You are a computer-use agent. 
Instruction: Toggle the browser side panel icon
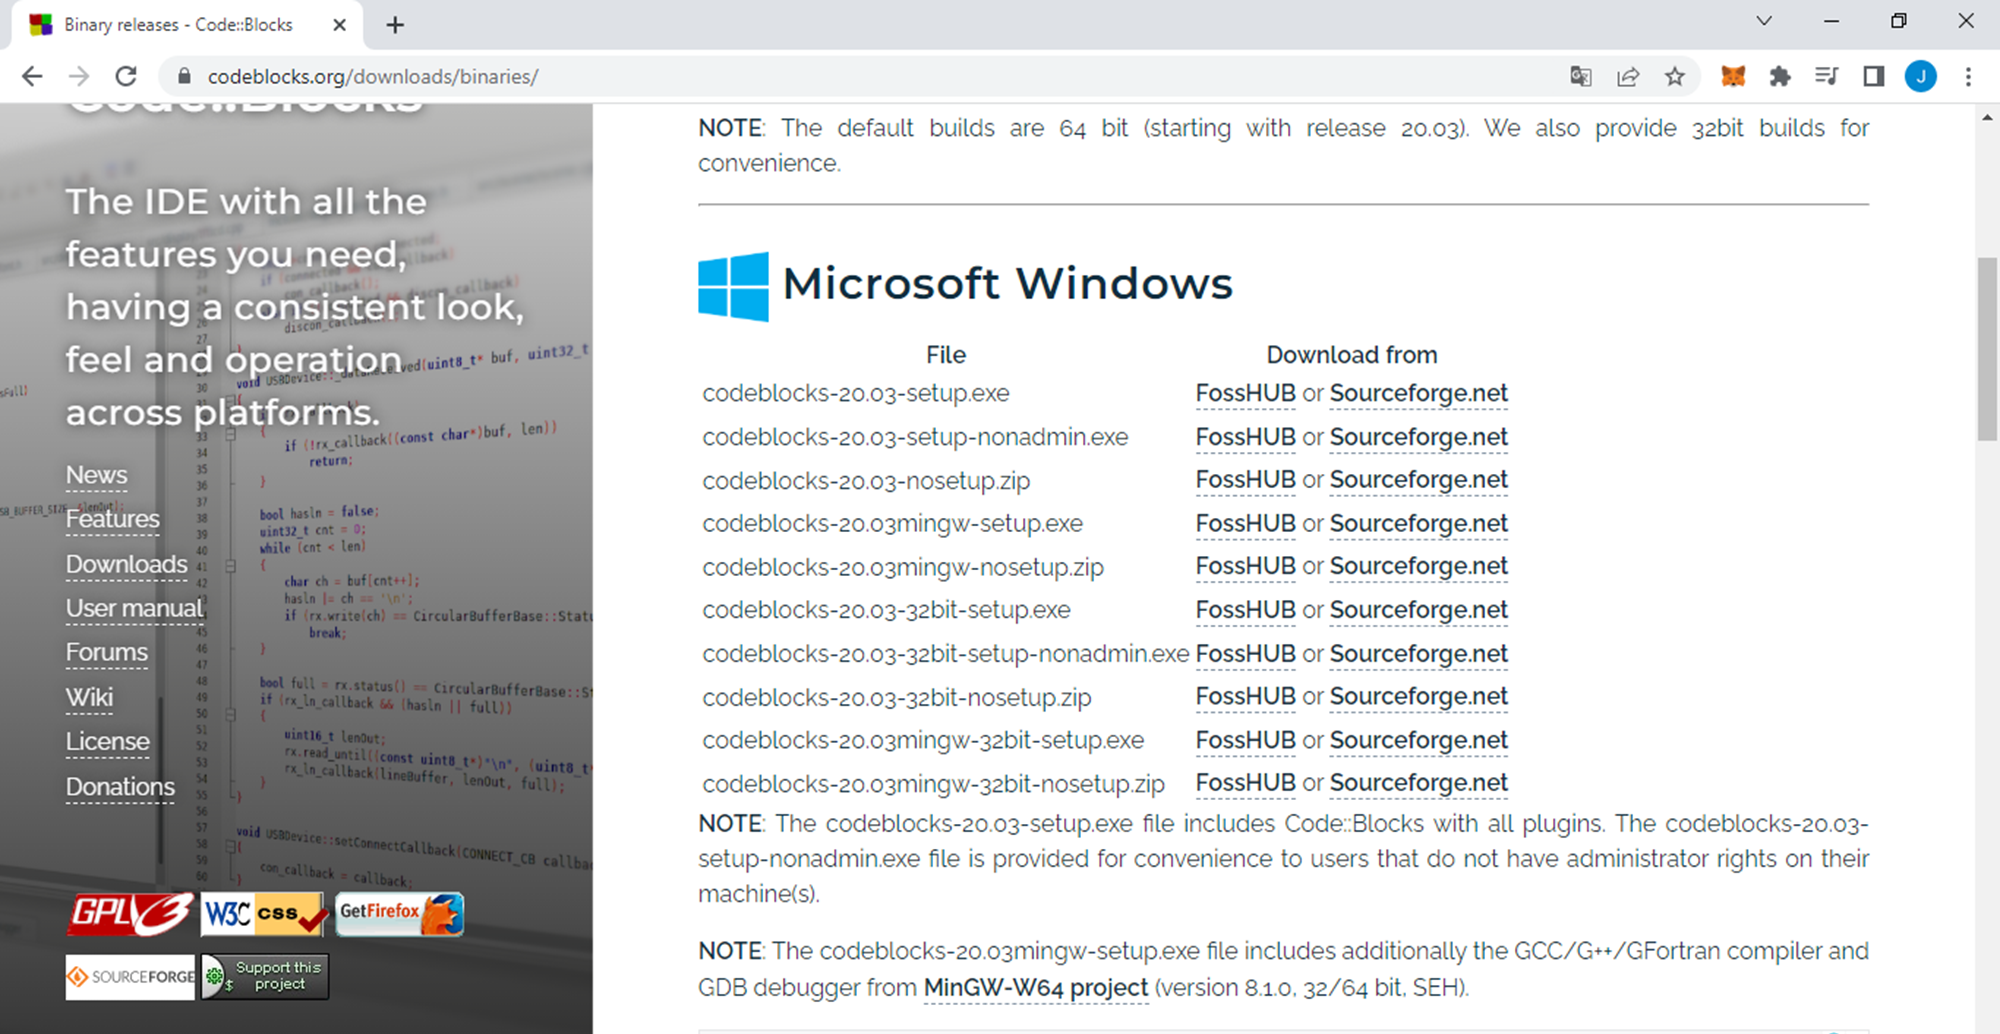tap(1874, 76)
